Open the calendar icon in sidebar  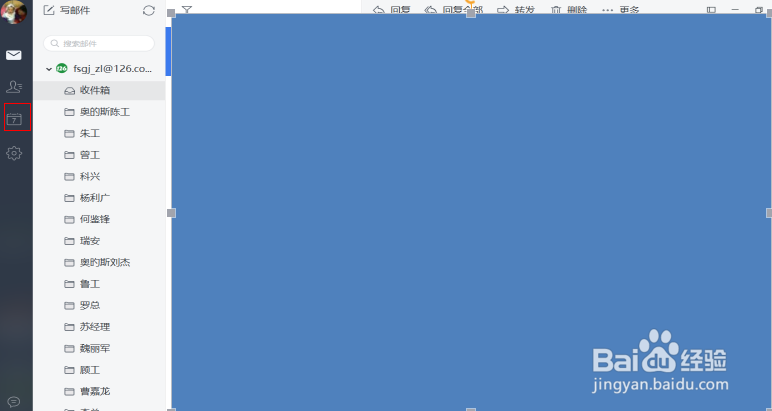tap(14, 119)
